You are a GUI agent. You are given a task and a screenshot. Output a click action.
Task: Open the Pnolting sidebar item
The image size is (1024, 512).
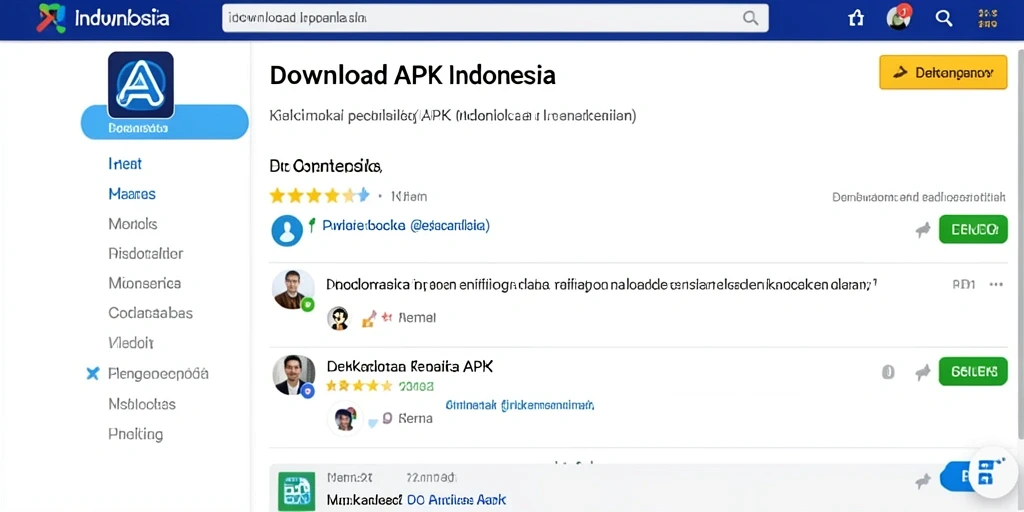(x=135, y=434)
